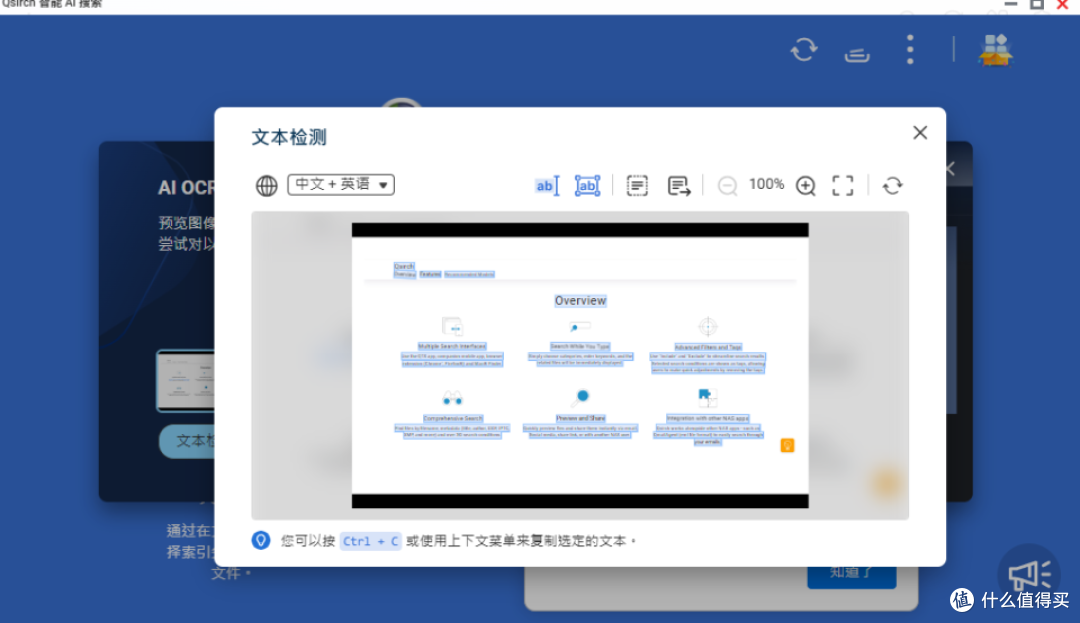Select the thumbnail in AI OCR panel
Viewport: 1080px width, 623px height.
click(185, 381)
